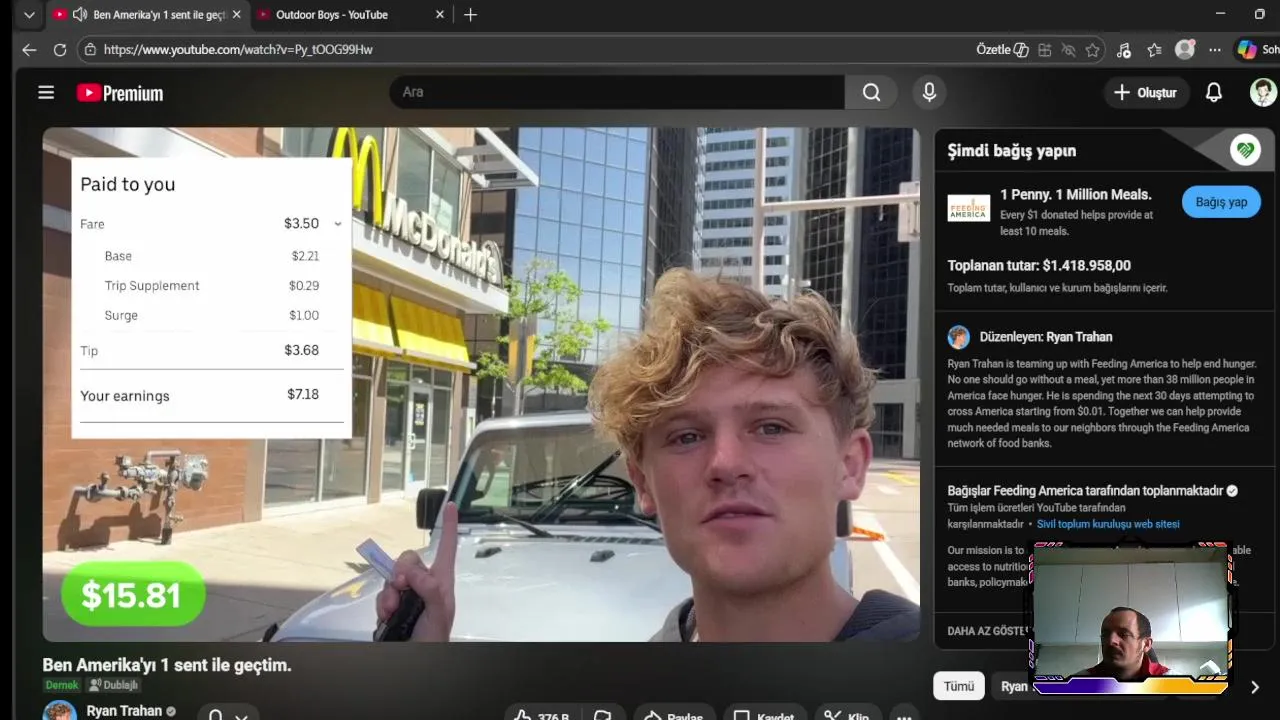Click the green heart donation badge icon
The image size is (1280, 720).
pos(1245,150)
